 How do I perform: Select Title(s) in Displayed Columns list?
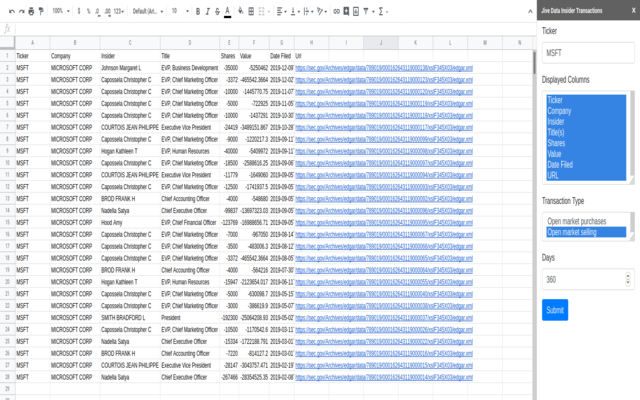[586, 132]
